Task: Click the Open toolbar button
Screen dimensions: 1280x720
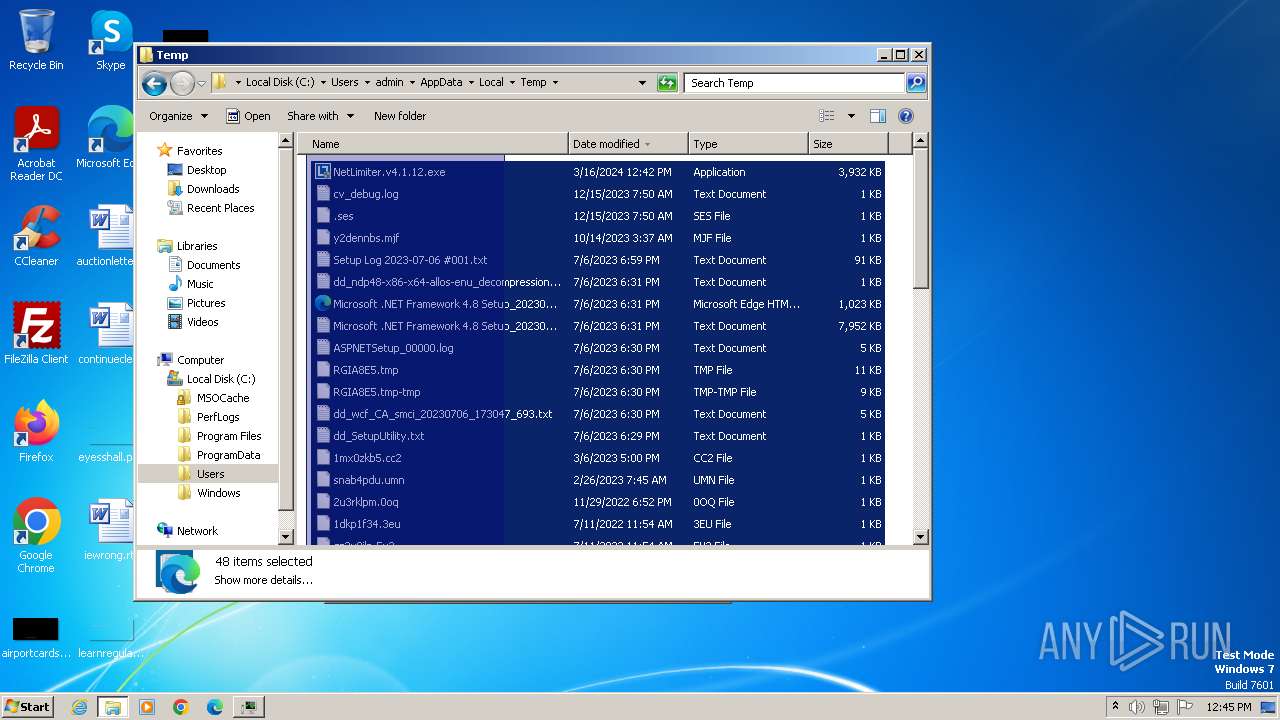Action: coord(248,116)
